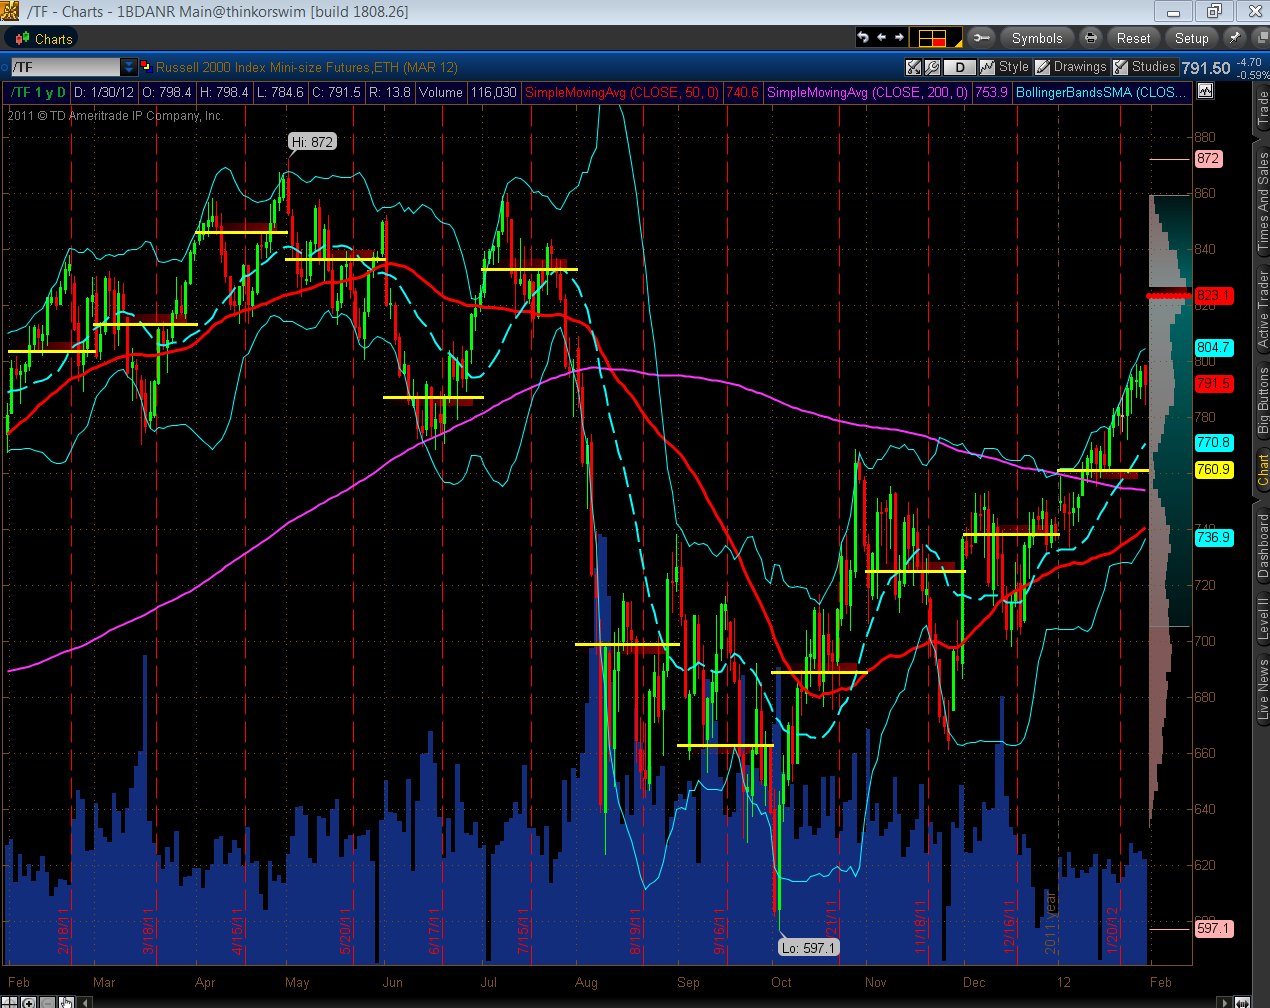Open the Symbols button
This screenshot has width=1270, height=1008.
pos(1037,38)
